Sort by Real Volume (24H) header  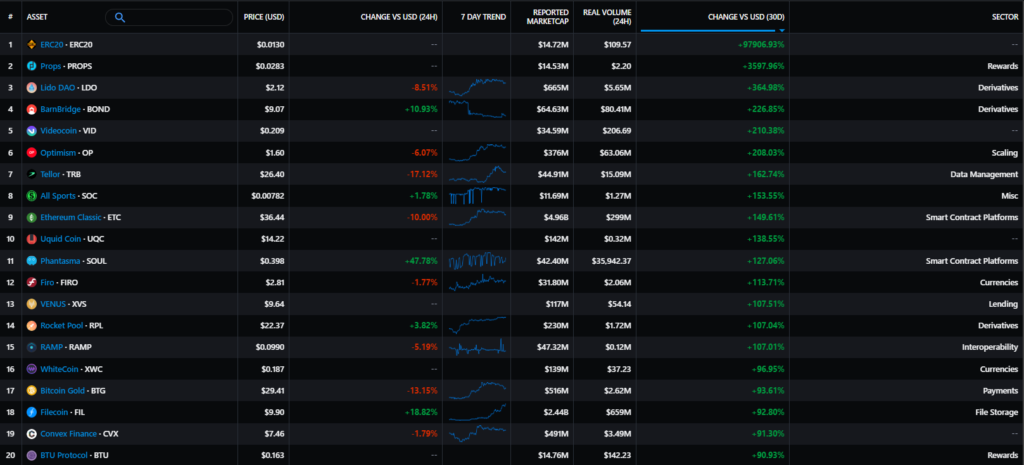(607, 17)
